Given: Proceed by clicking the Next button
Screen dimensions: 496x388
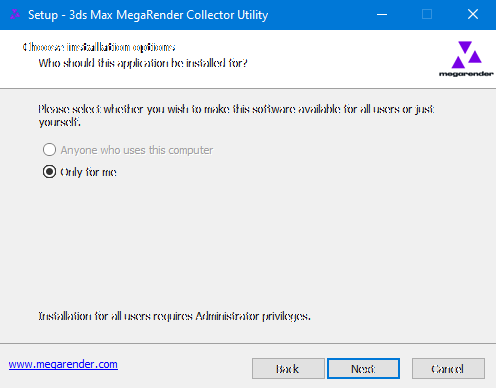Looking at the screenshot, I should click(363, 369).
